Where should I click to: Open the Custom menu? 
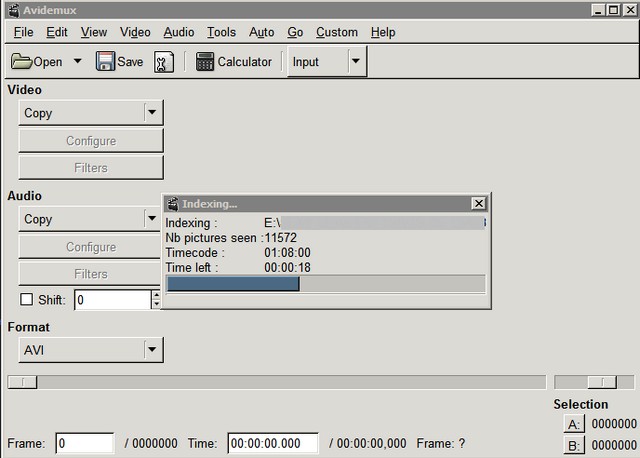pyautogui.click(x=337, y=32)
